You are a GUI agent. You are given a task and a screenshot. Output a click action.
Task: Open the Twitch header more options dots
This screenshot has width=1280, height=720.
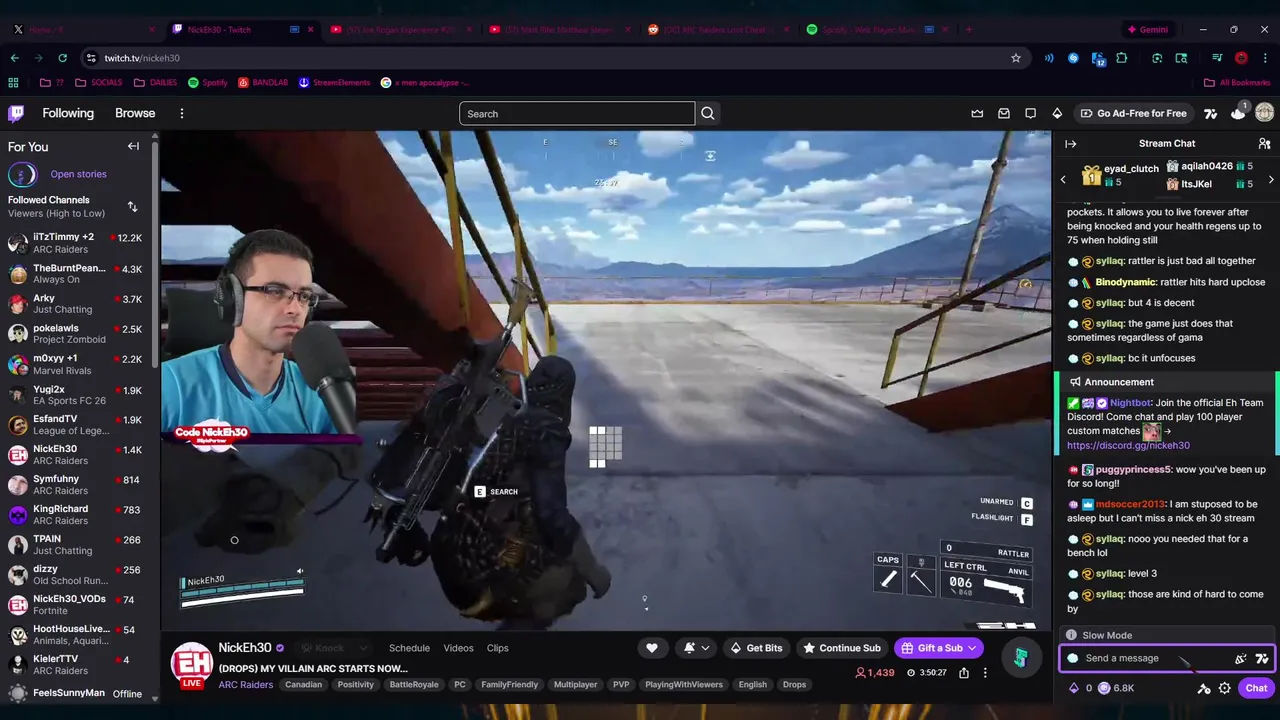[x=181, y=113]
